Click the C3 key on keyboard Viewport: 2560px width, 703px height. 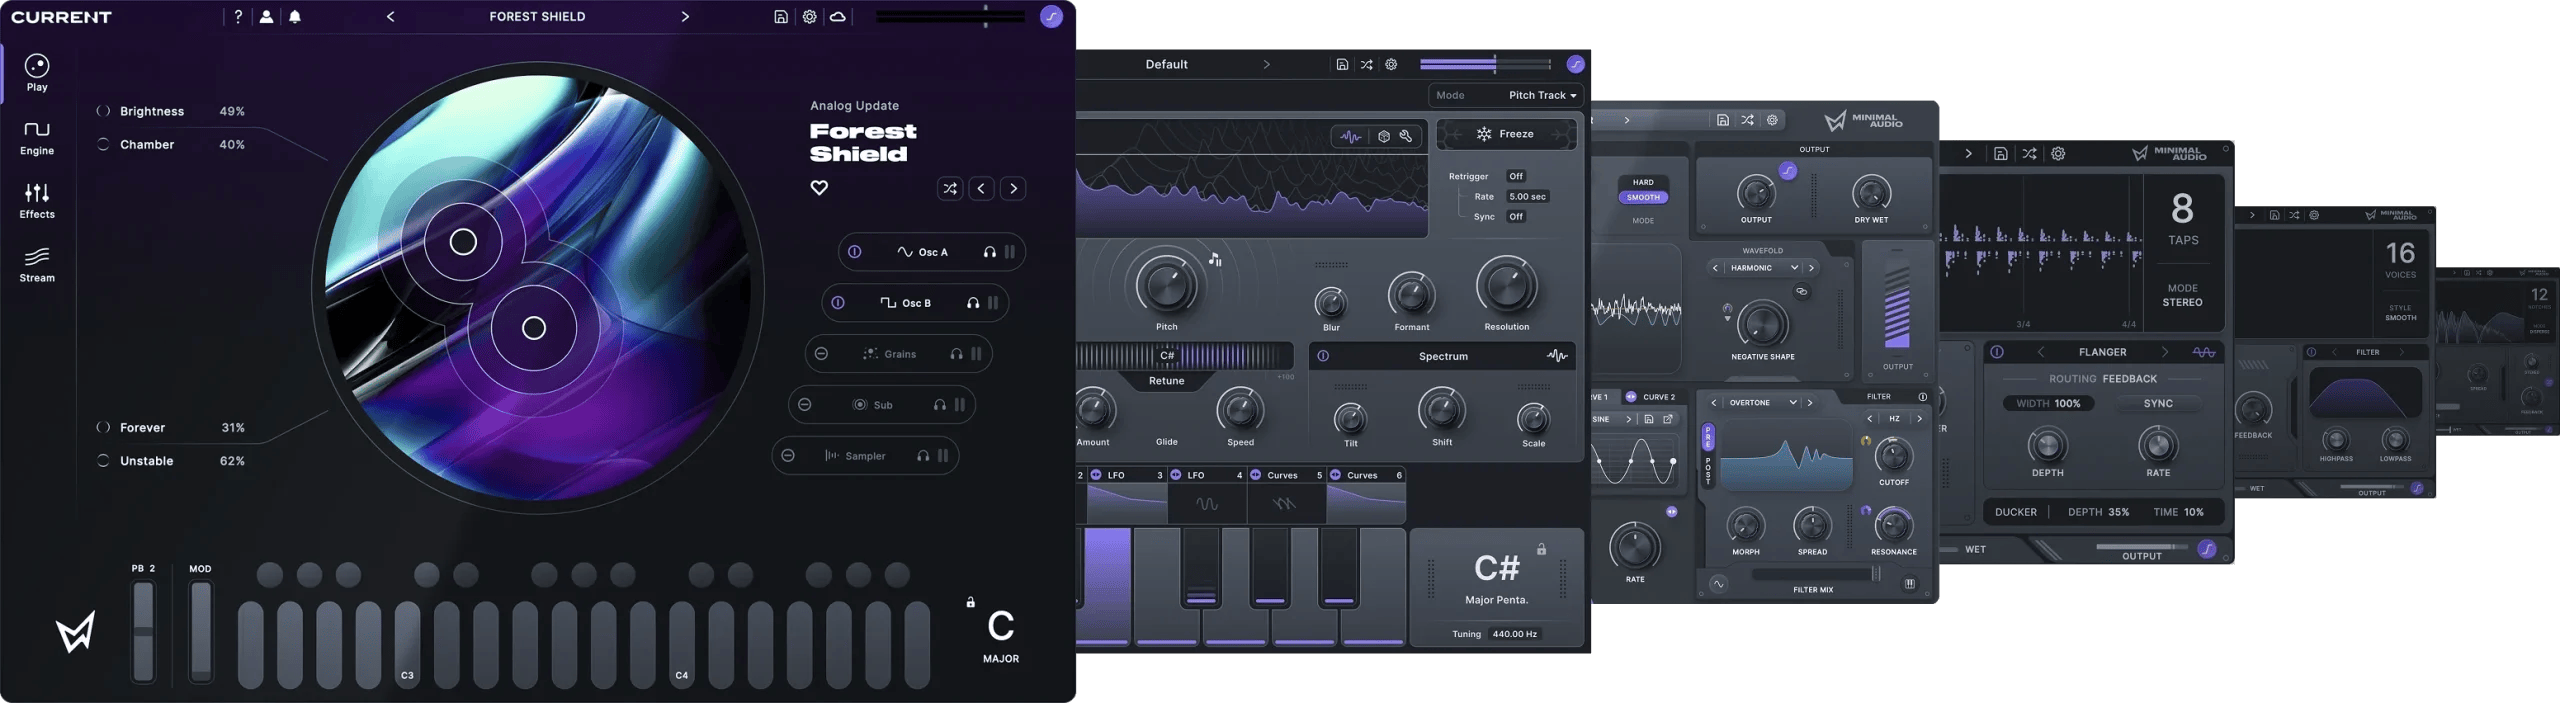[407, 644]
